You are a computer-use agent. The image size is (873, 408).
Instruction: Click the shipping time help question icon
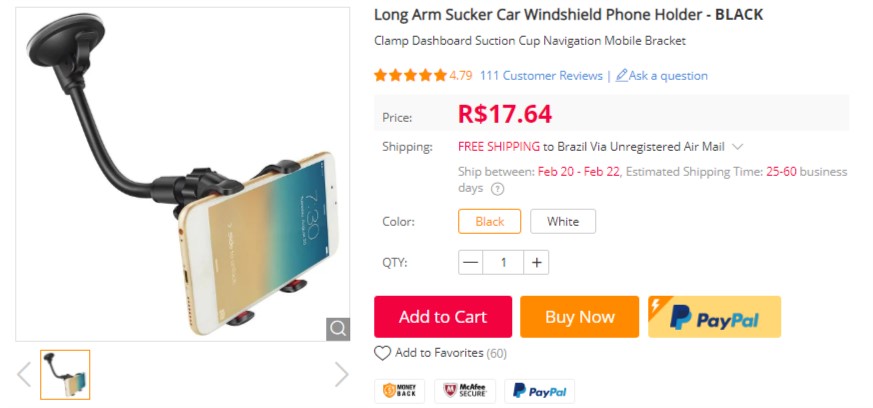click(x=497, y=189)
